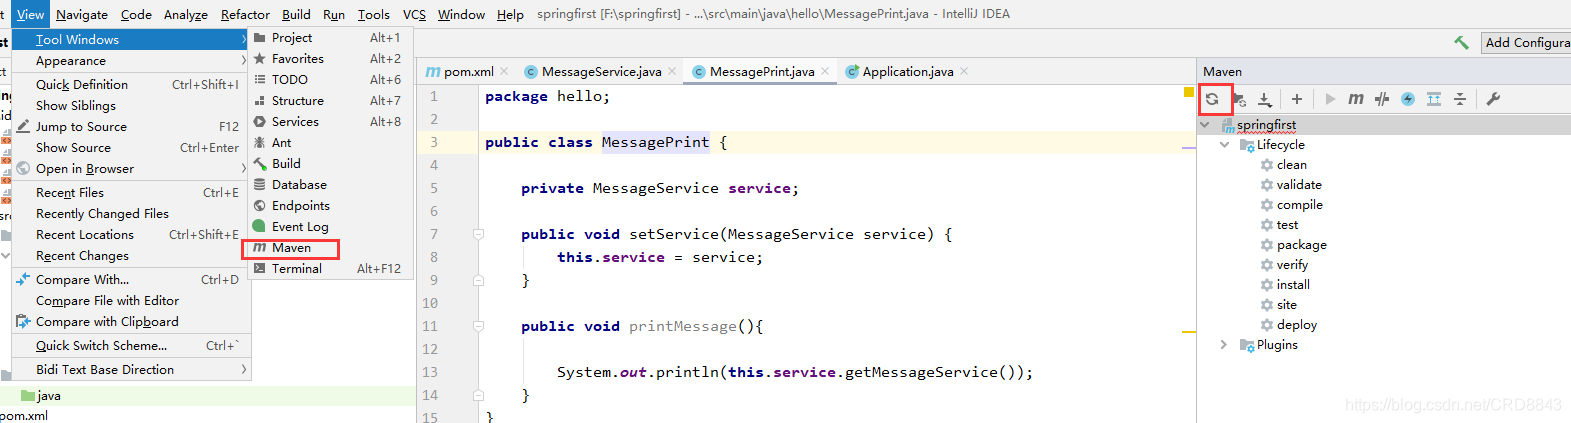Click the Run Maven Build play icon
This screenshot has width=1571, height=423.
click(1330, 99)
